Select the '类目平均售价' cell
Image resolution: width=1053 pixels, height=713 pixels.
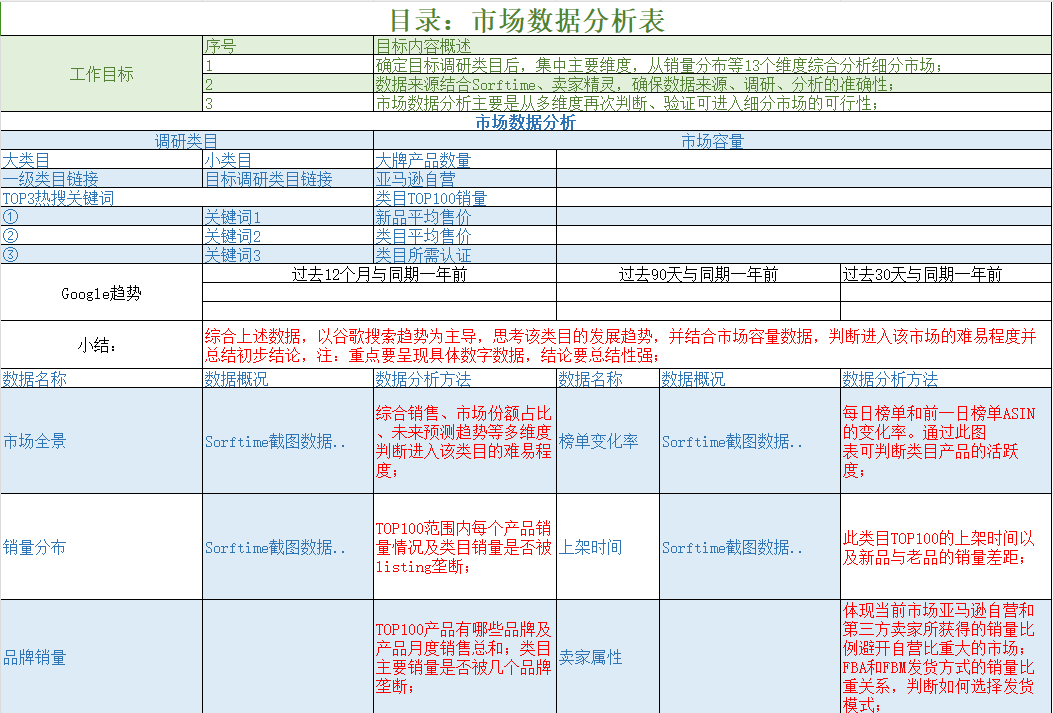coord(465,235)
